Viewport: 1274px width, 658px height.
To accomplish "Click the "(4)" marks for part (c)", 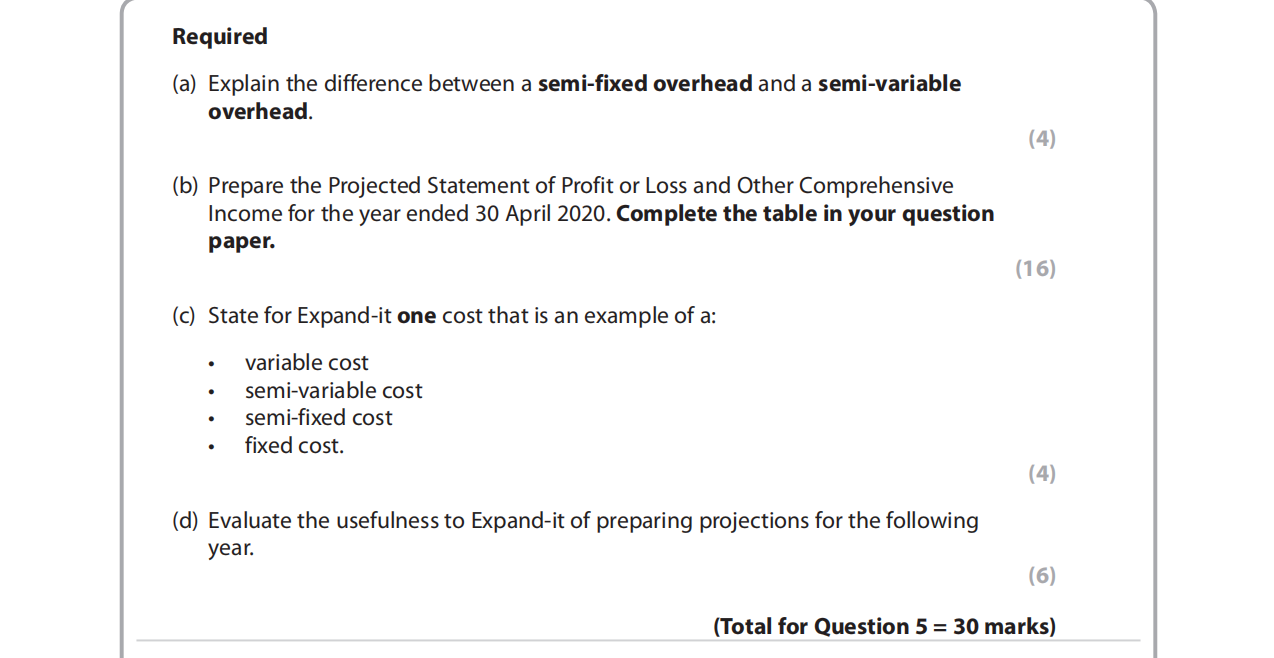I will point(1041,473).
